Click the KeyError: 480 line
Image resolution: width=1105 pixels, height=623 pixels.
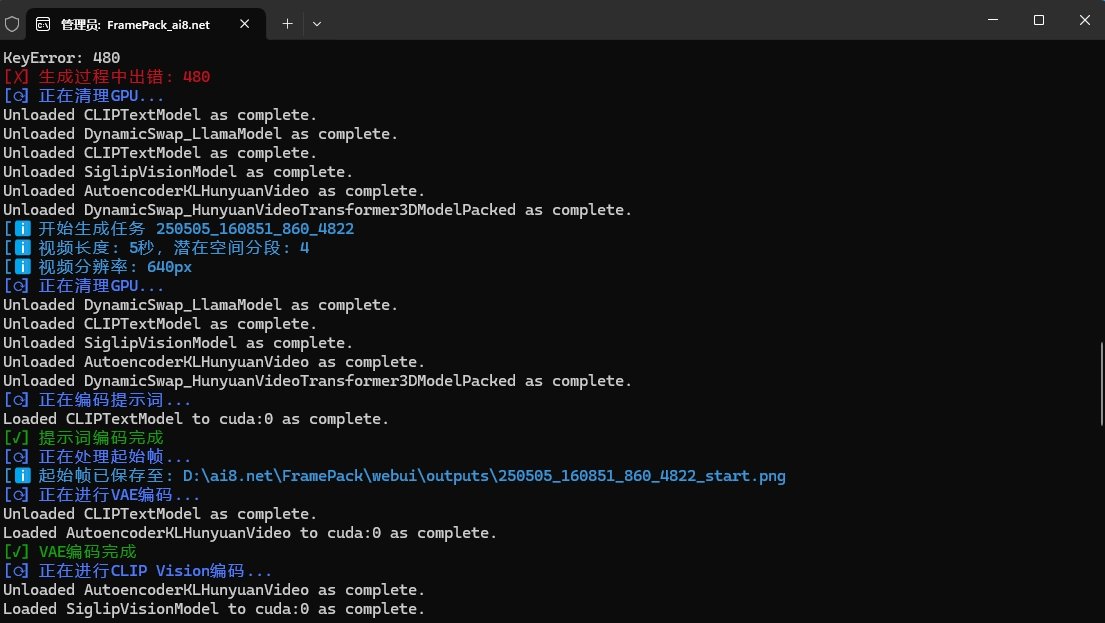point(62,58)
